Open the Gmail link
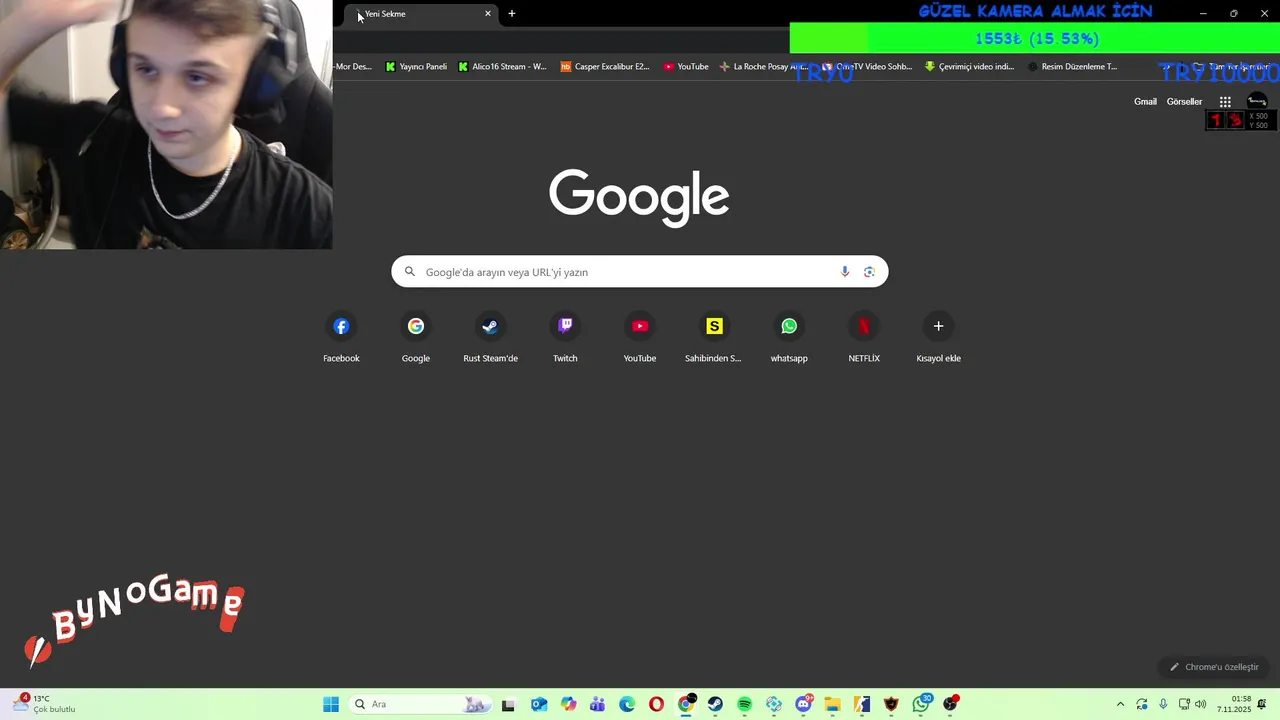Viewport: 1280px width, 720px height. pyautogui.click(x=1145, y=102)
